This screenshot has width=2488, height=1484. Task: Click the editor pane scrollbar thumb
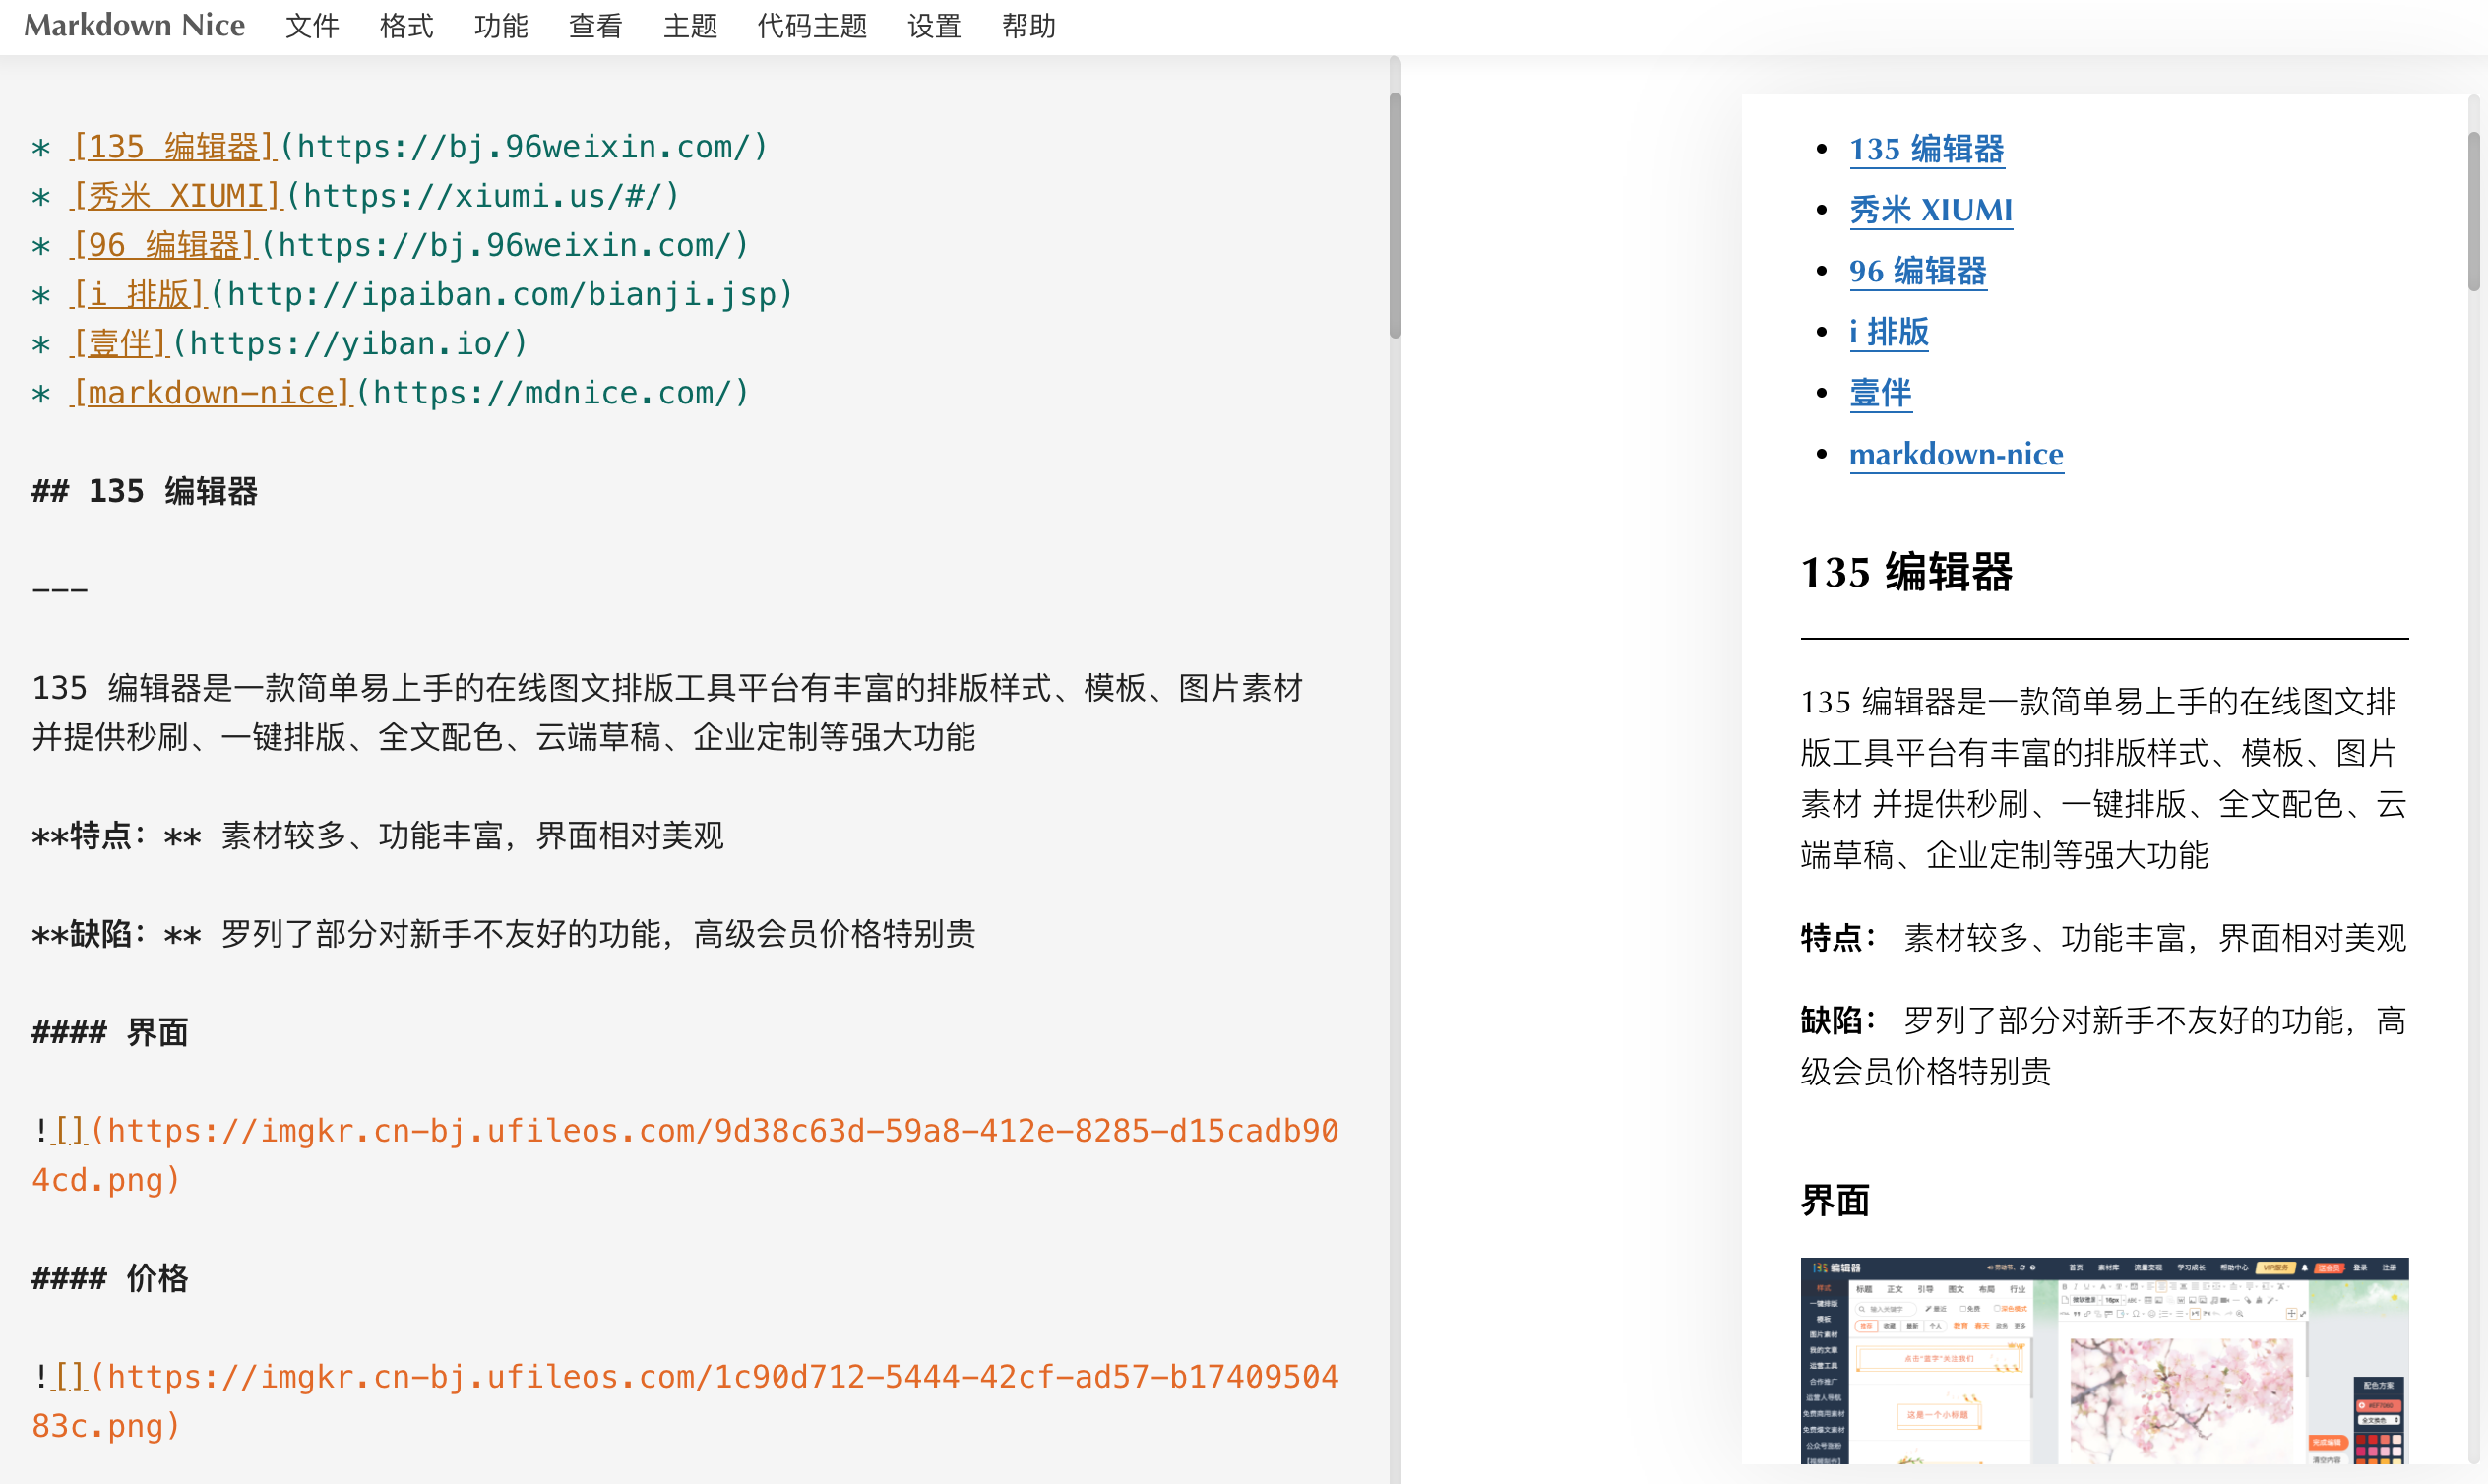1395,215
